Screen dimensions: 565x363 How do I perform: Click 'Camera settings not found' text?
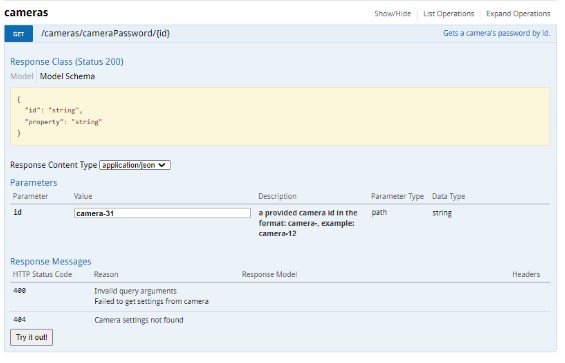click(x=139, y=320)
